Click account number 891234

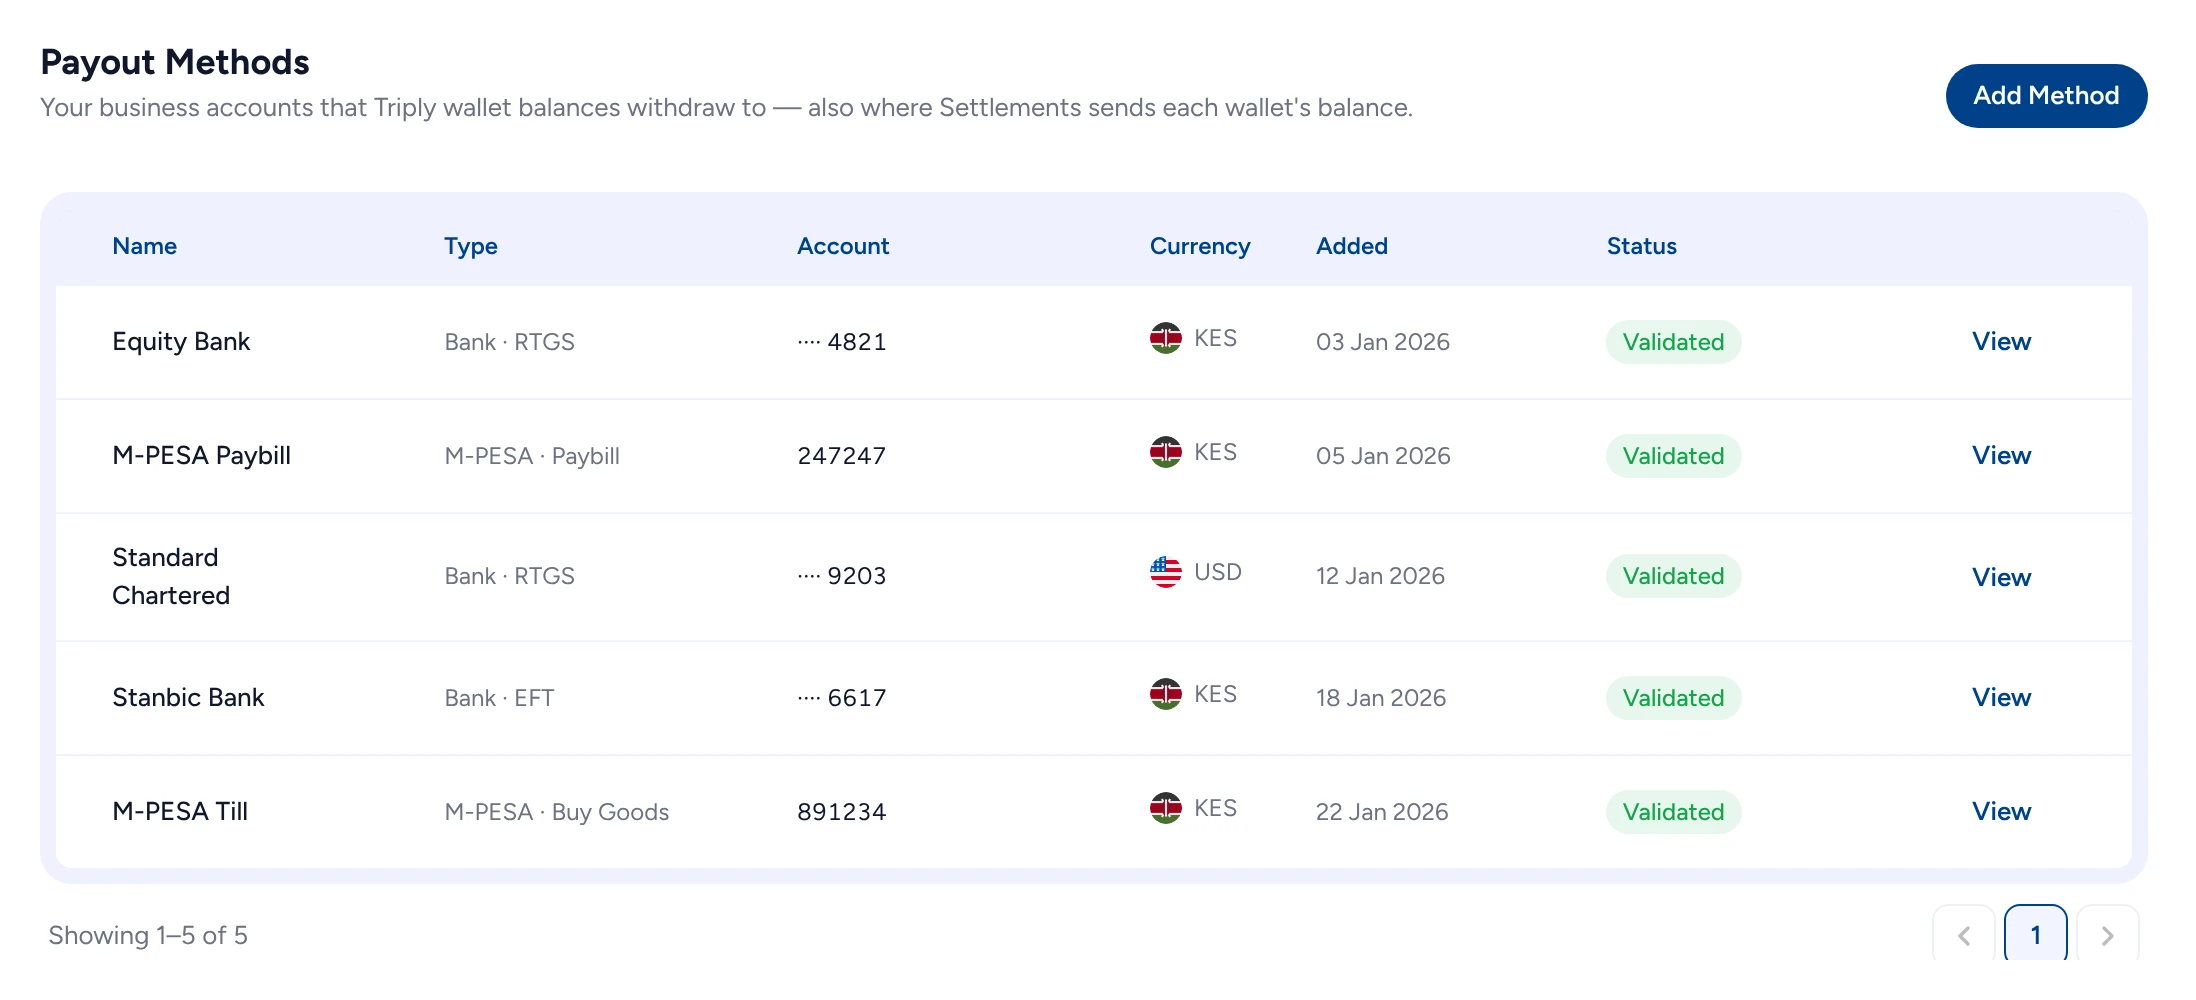[x=842, y=812]
